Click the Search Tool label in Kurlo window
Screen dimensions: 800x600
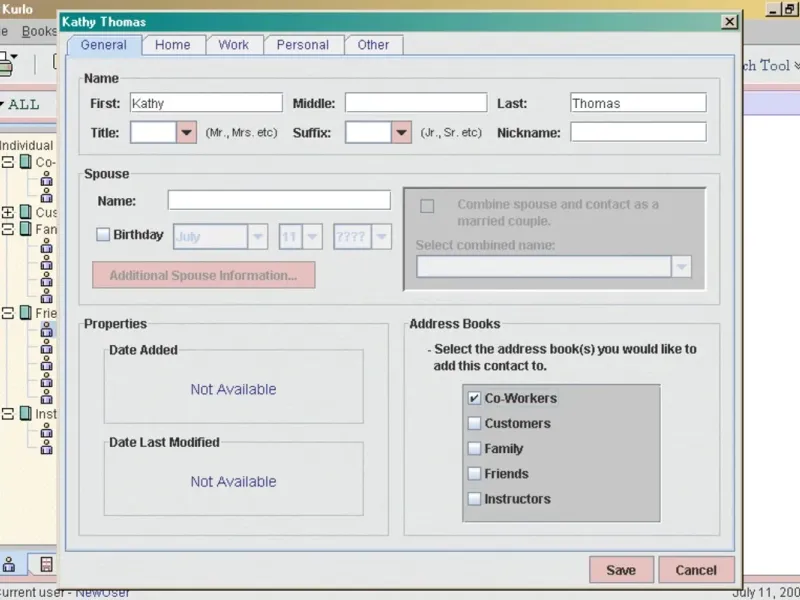766,65
